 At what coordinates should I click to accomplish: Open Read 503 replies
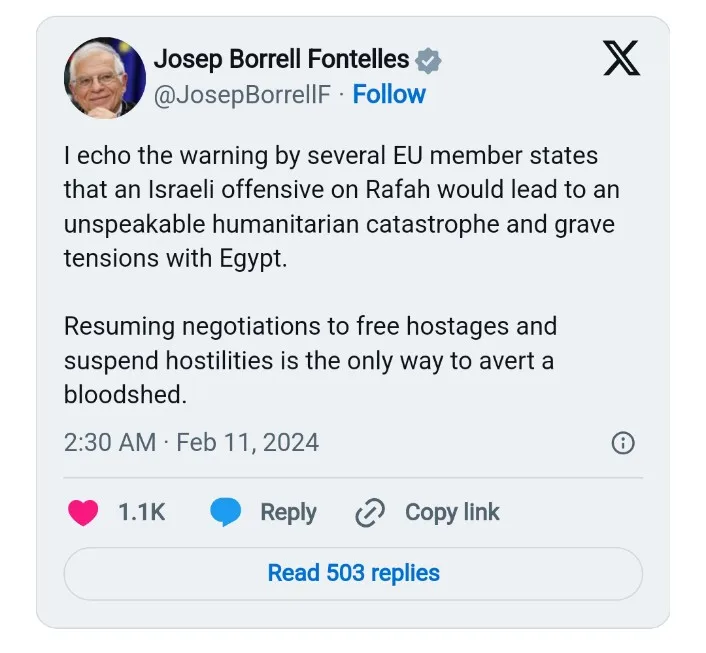pos(353,573)
